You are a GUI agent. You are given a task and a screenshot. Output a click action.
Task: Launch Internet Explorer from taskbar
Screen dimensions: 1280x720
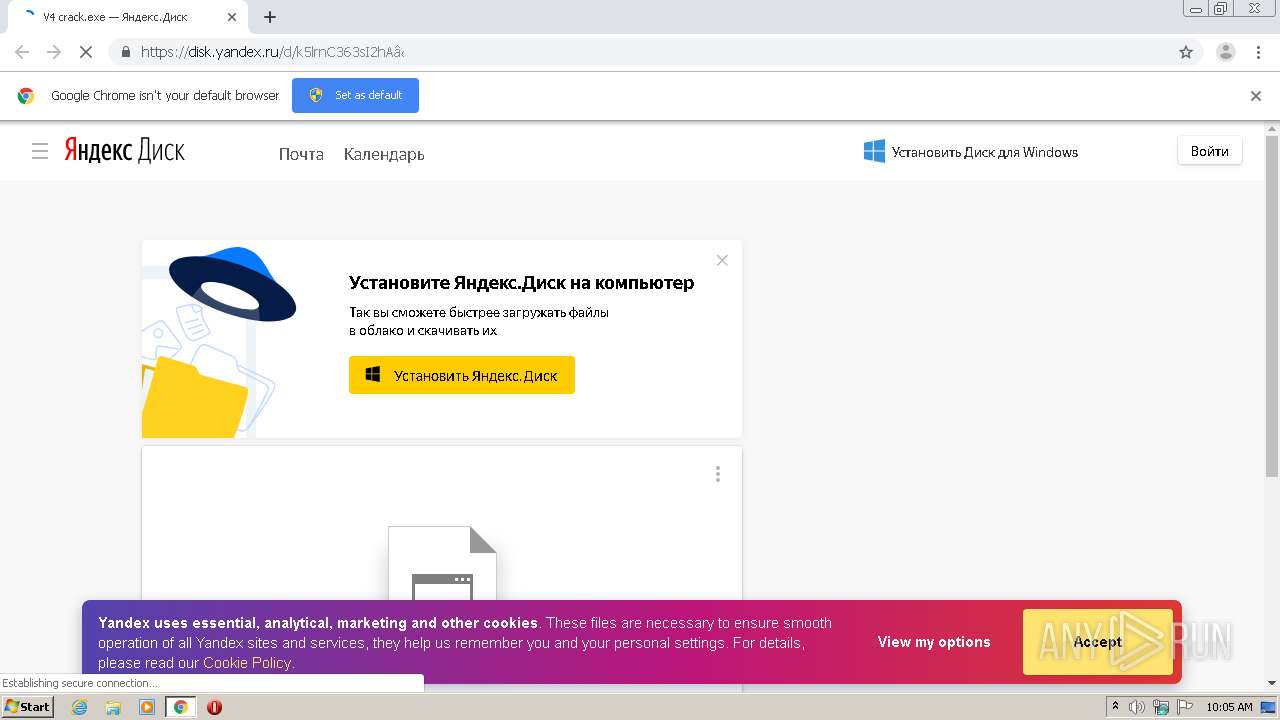click(80, 707)
